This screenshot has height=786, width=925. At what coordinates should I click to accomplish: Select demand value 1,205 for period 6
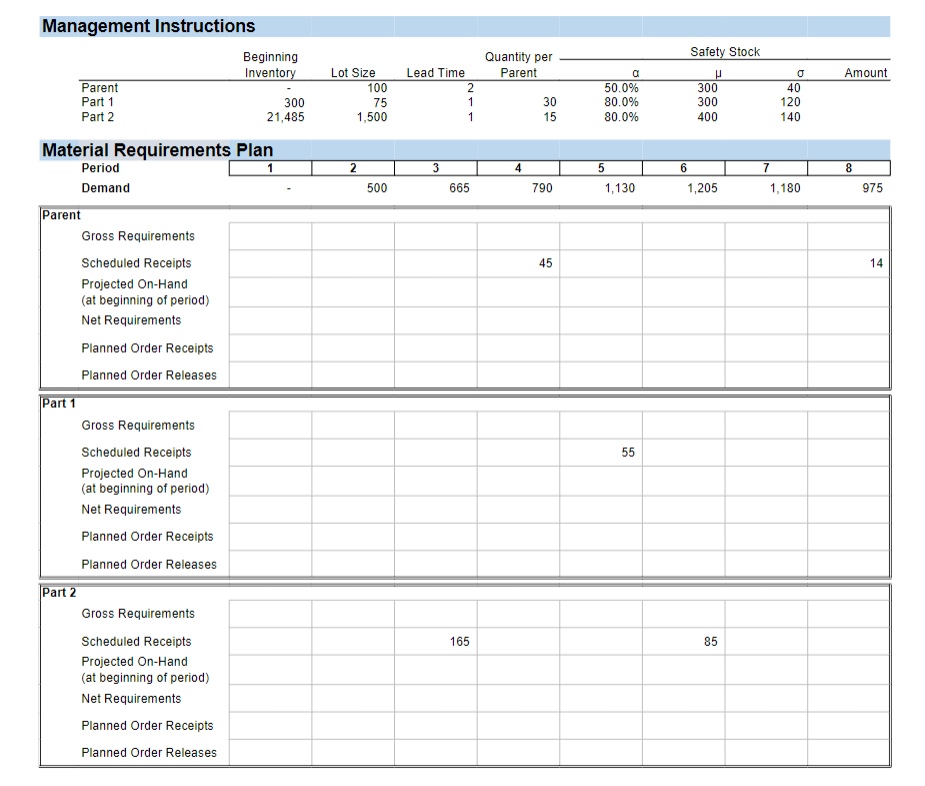pos(702,188)
